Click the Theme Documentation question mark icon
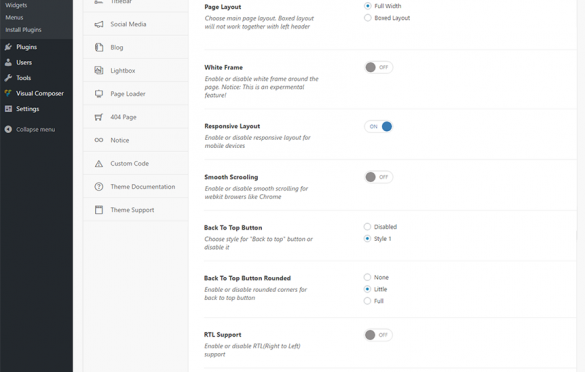This screenshot has height=372, width=585. (99, 187)
